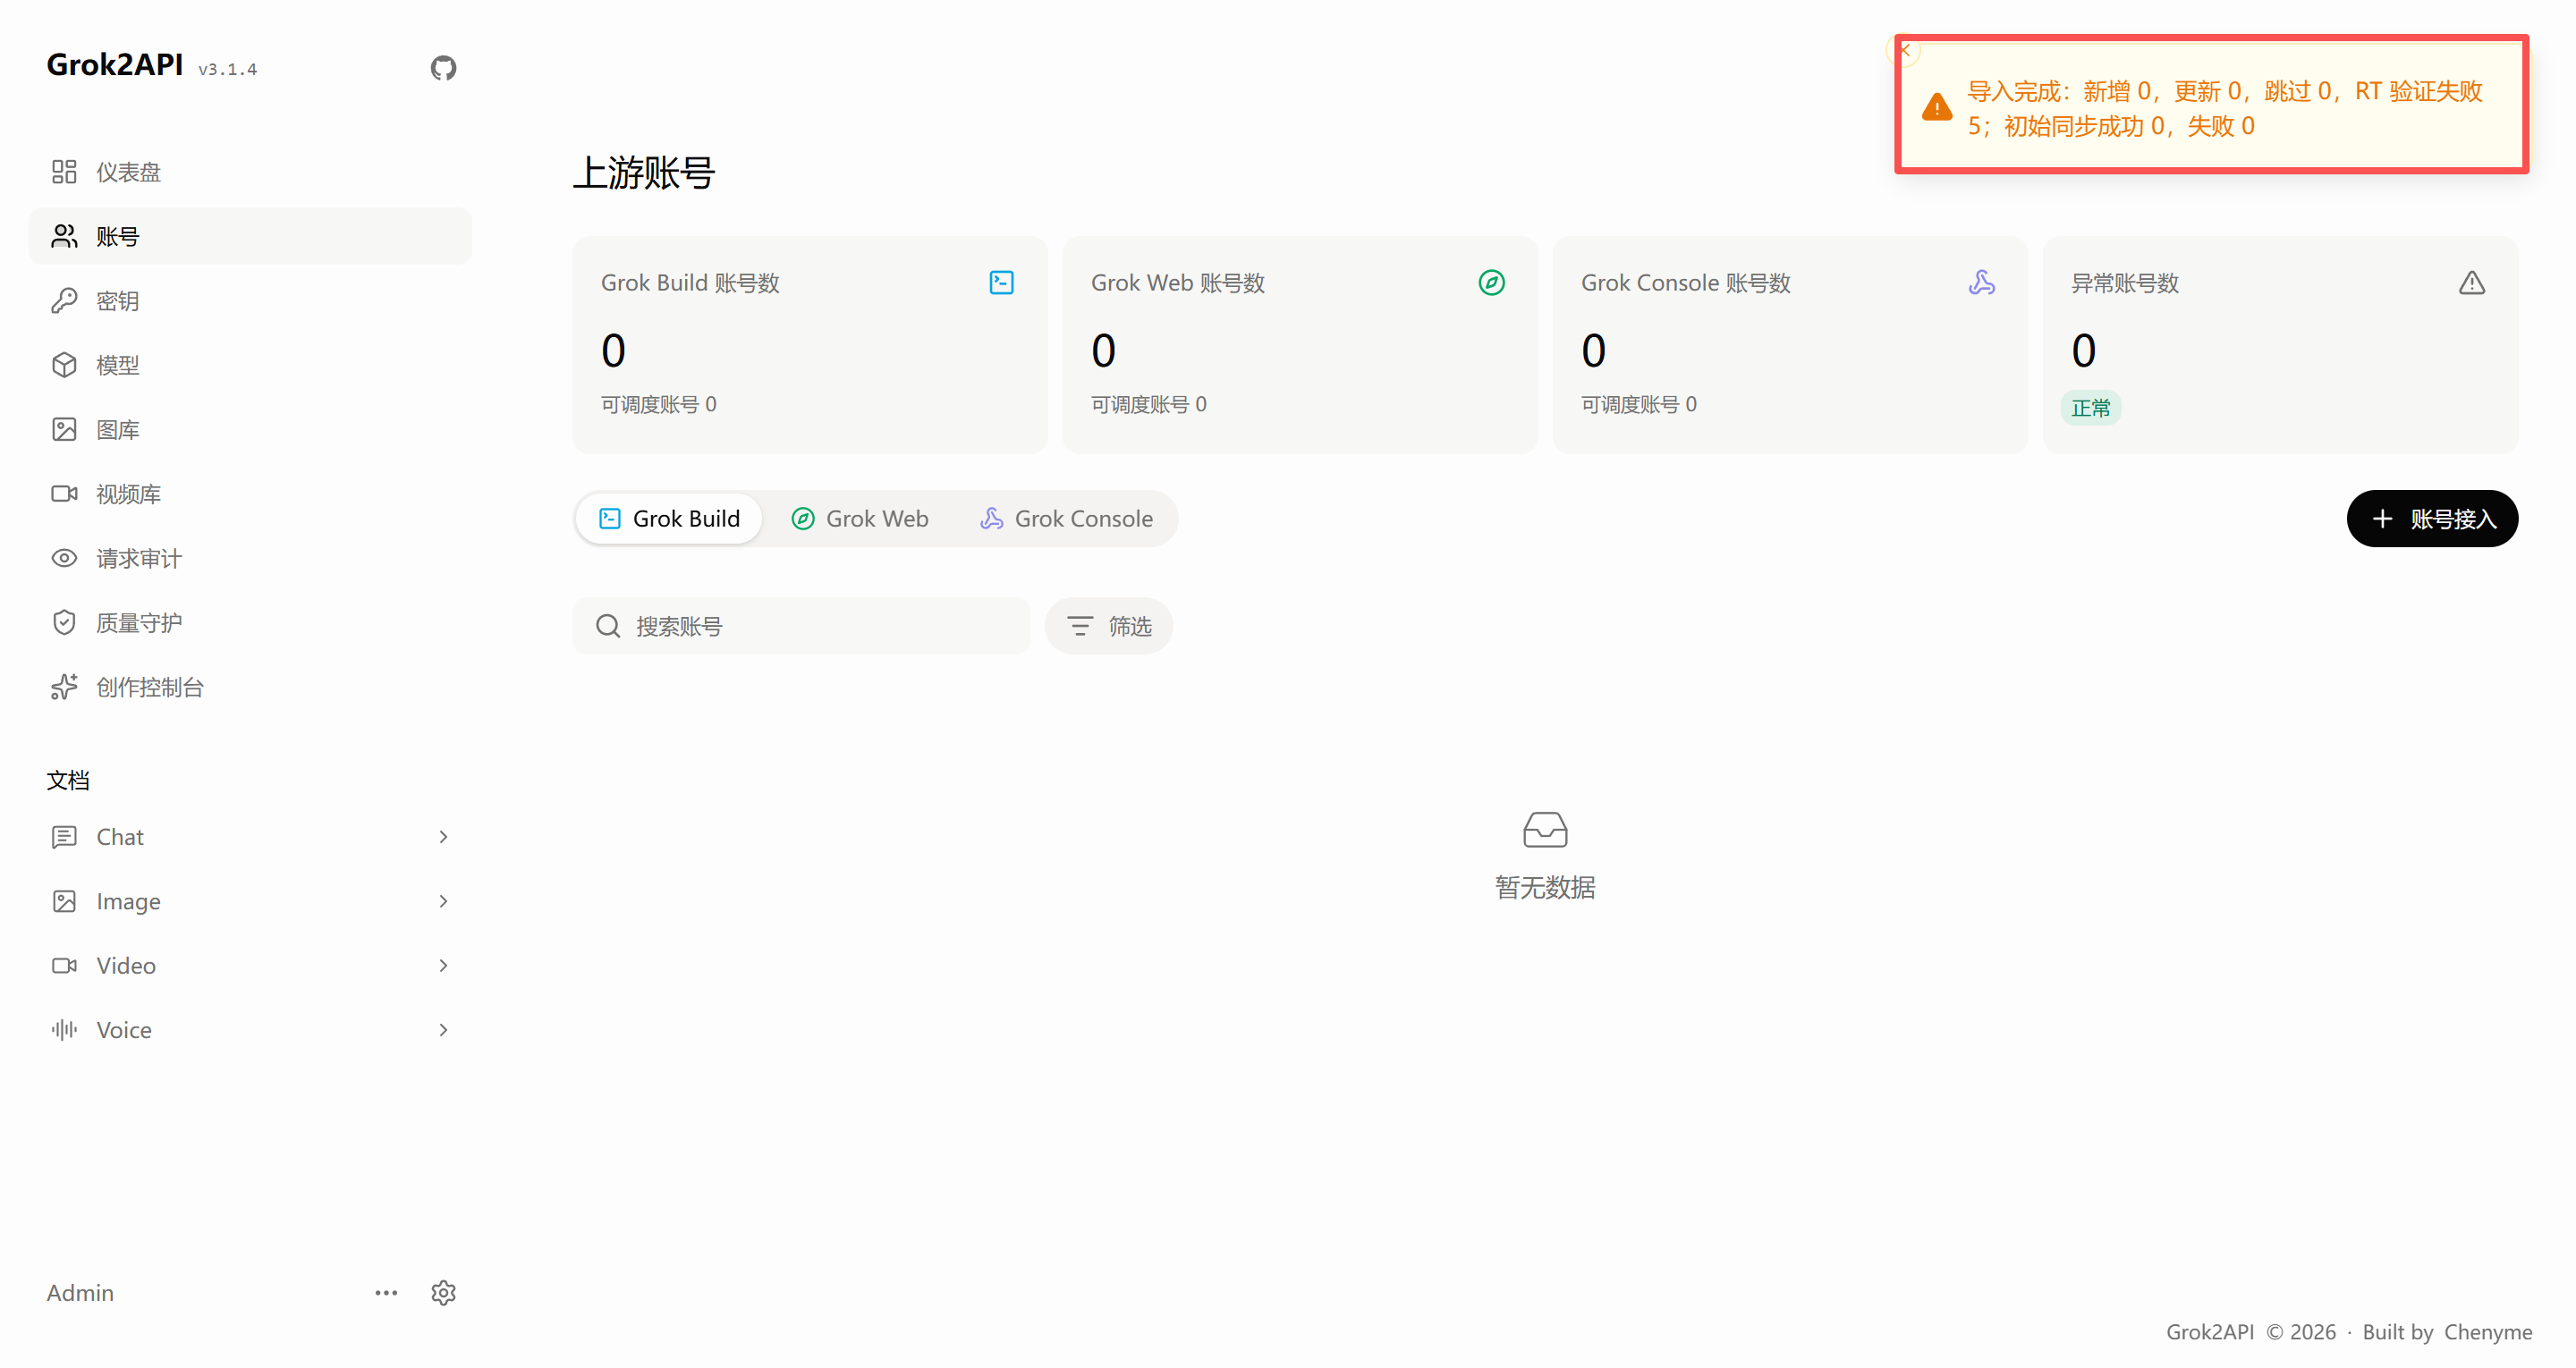Click the Admin user name
The image size is (2576, 1368).
80,1293
